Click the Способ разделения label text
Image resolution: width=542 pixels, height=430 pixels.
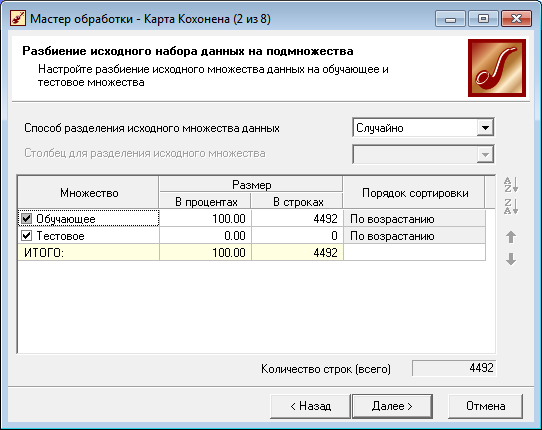[x=152, y=128]
